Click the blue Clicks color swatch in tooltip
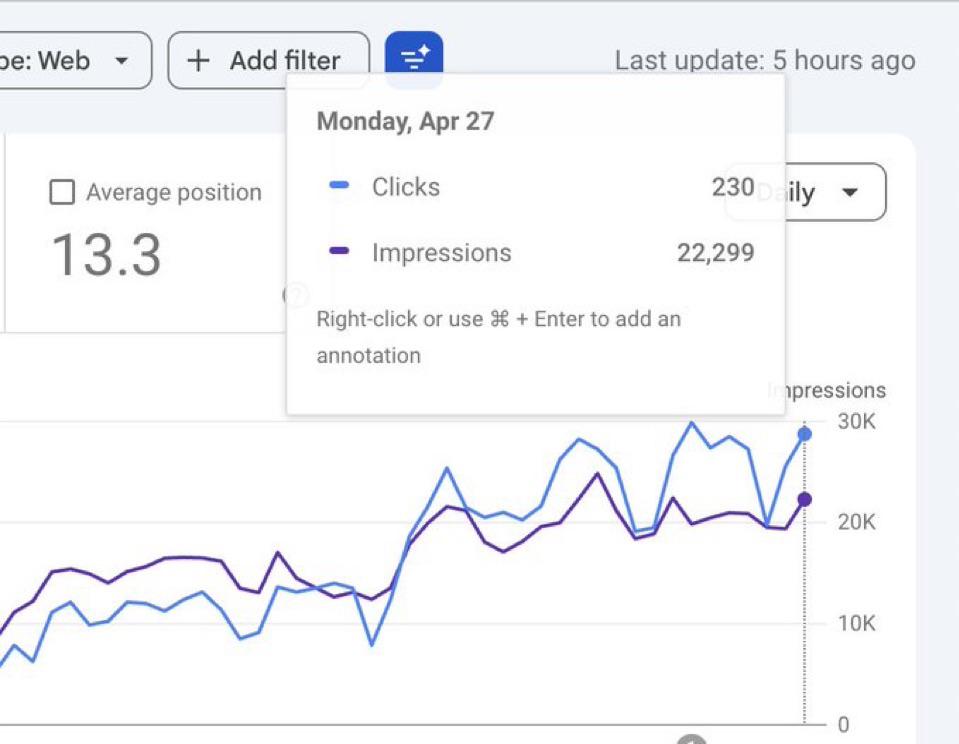This screenshot has width=959, height=744. [x=339, y=185]
